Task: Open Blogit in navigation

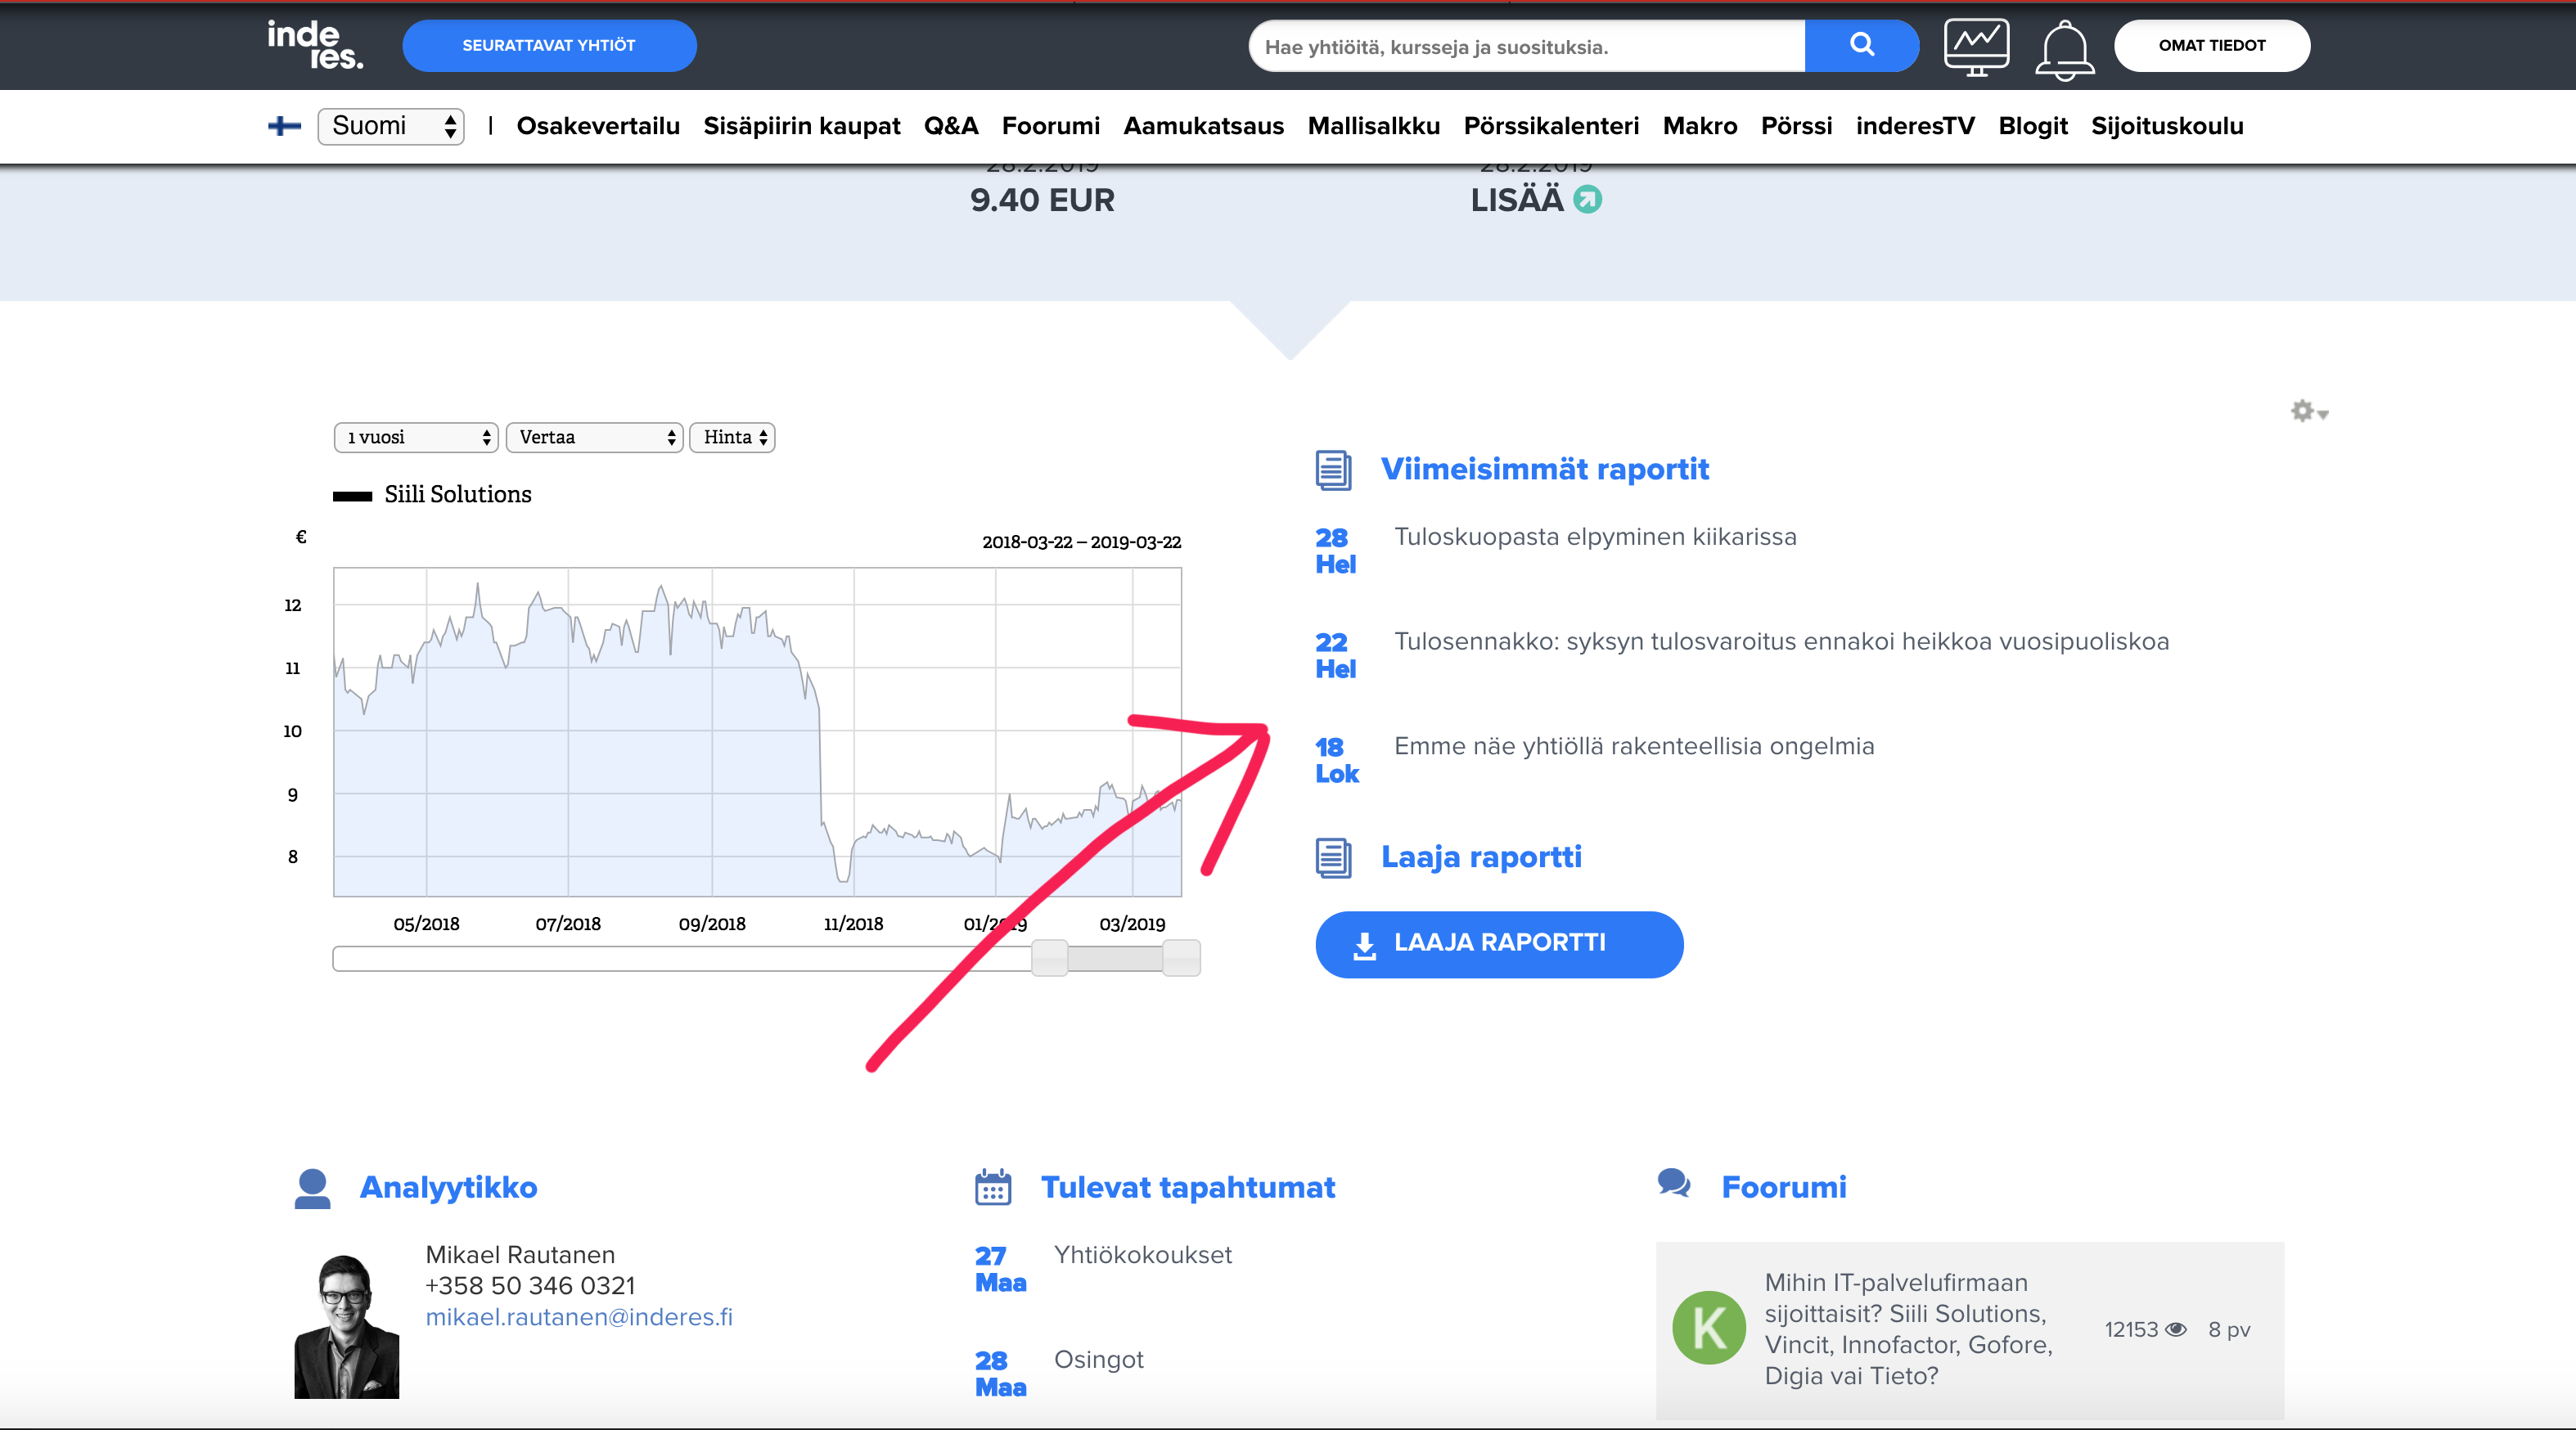Action: tap(2033, 126)
